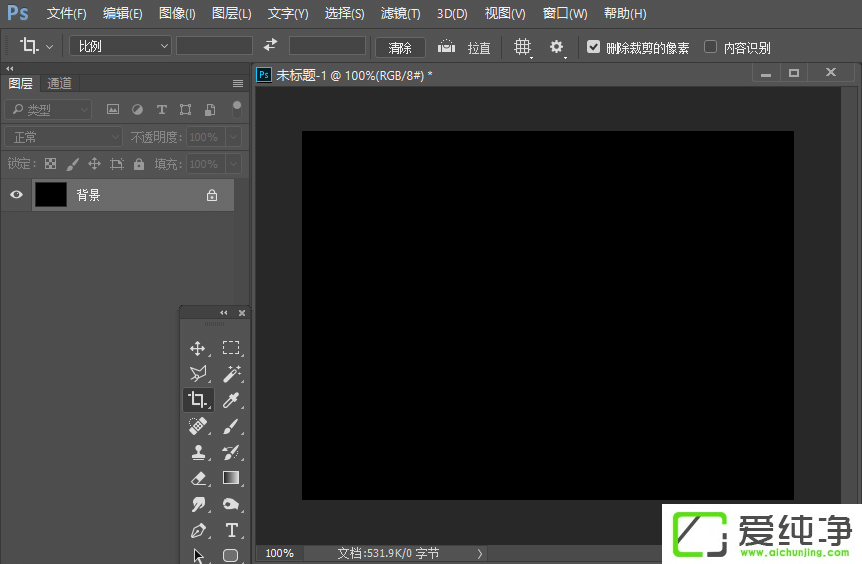Image resolution: width=862 pixels, height=564 pixels.
Task: Uncheck 删除裁剪的像素 checkbox
Action: [594, 47]
